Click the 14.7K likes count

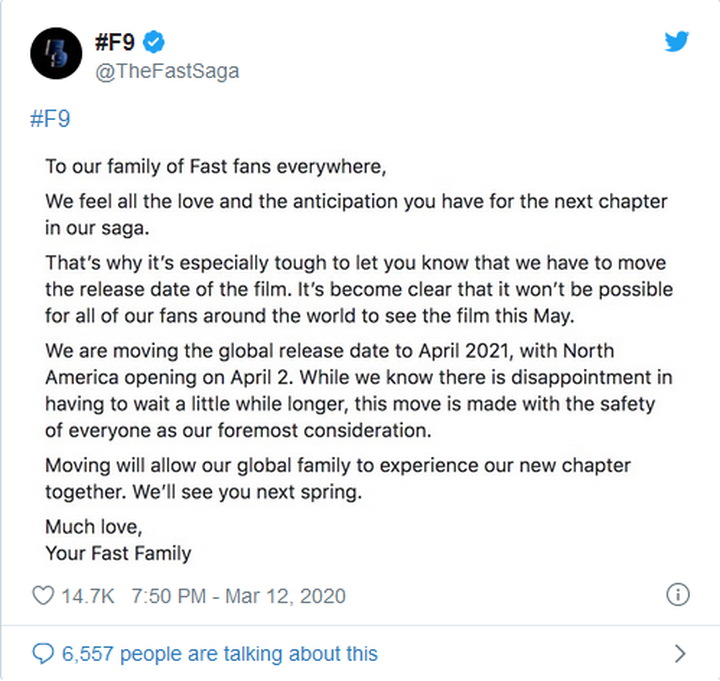pos(89,596)
